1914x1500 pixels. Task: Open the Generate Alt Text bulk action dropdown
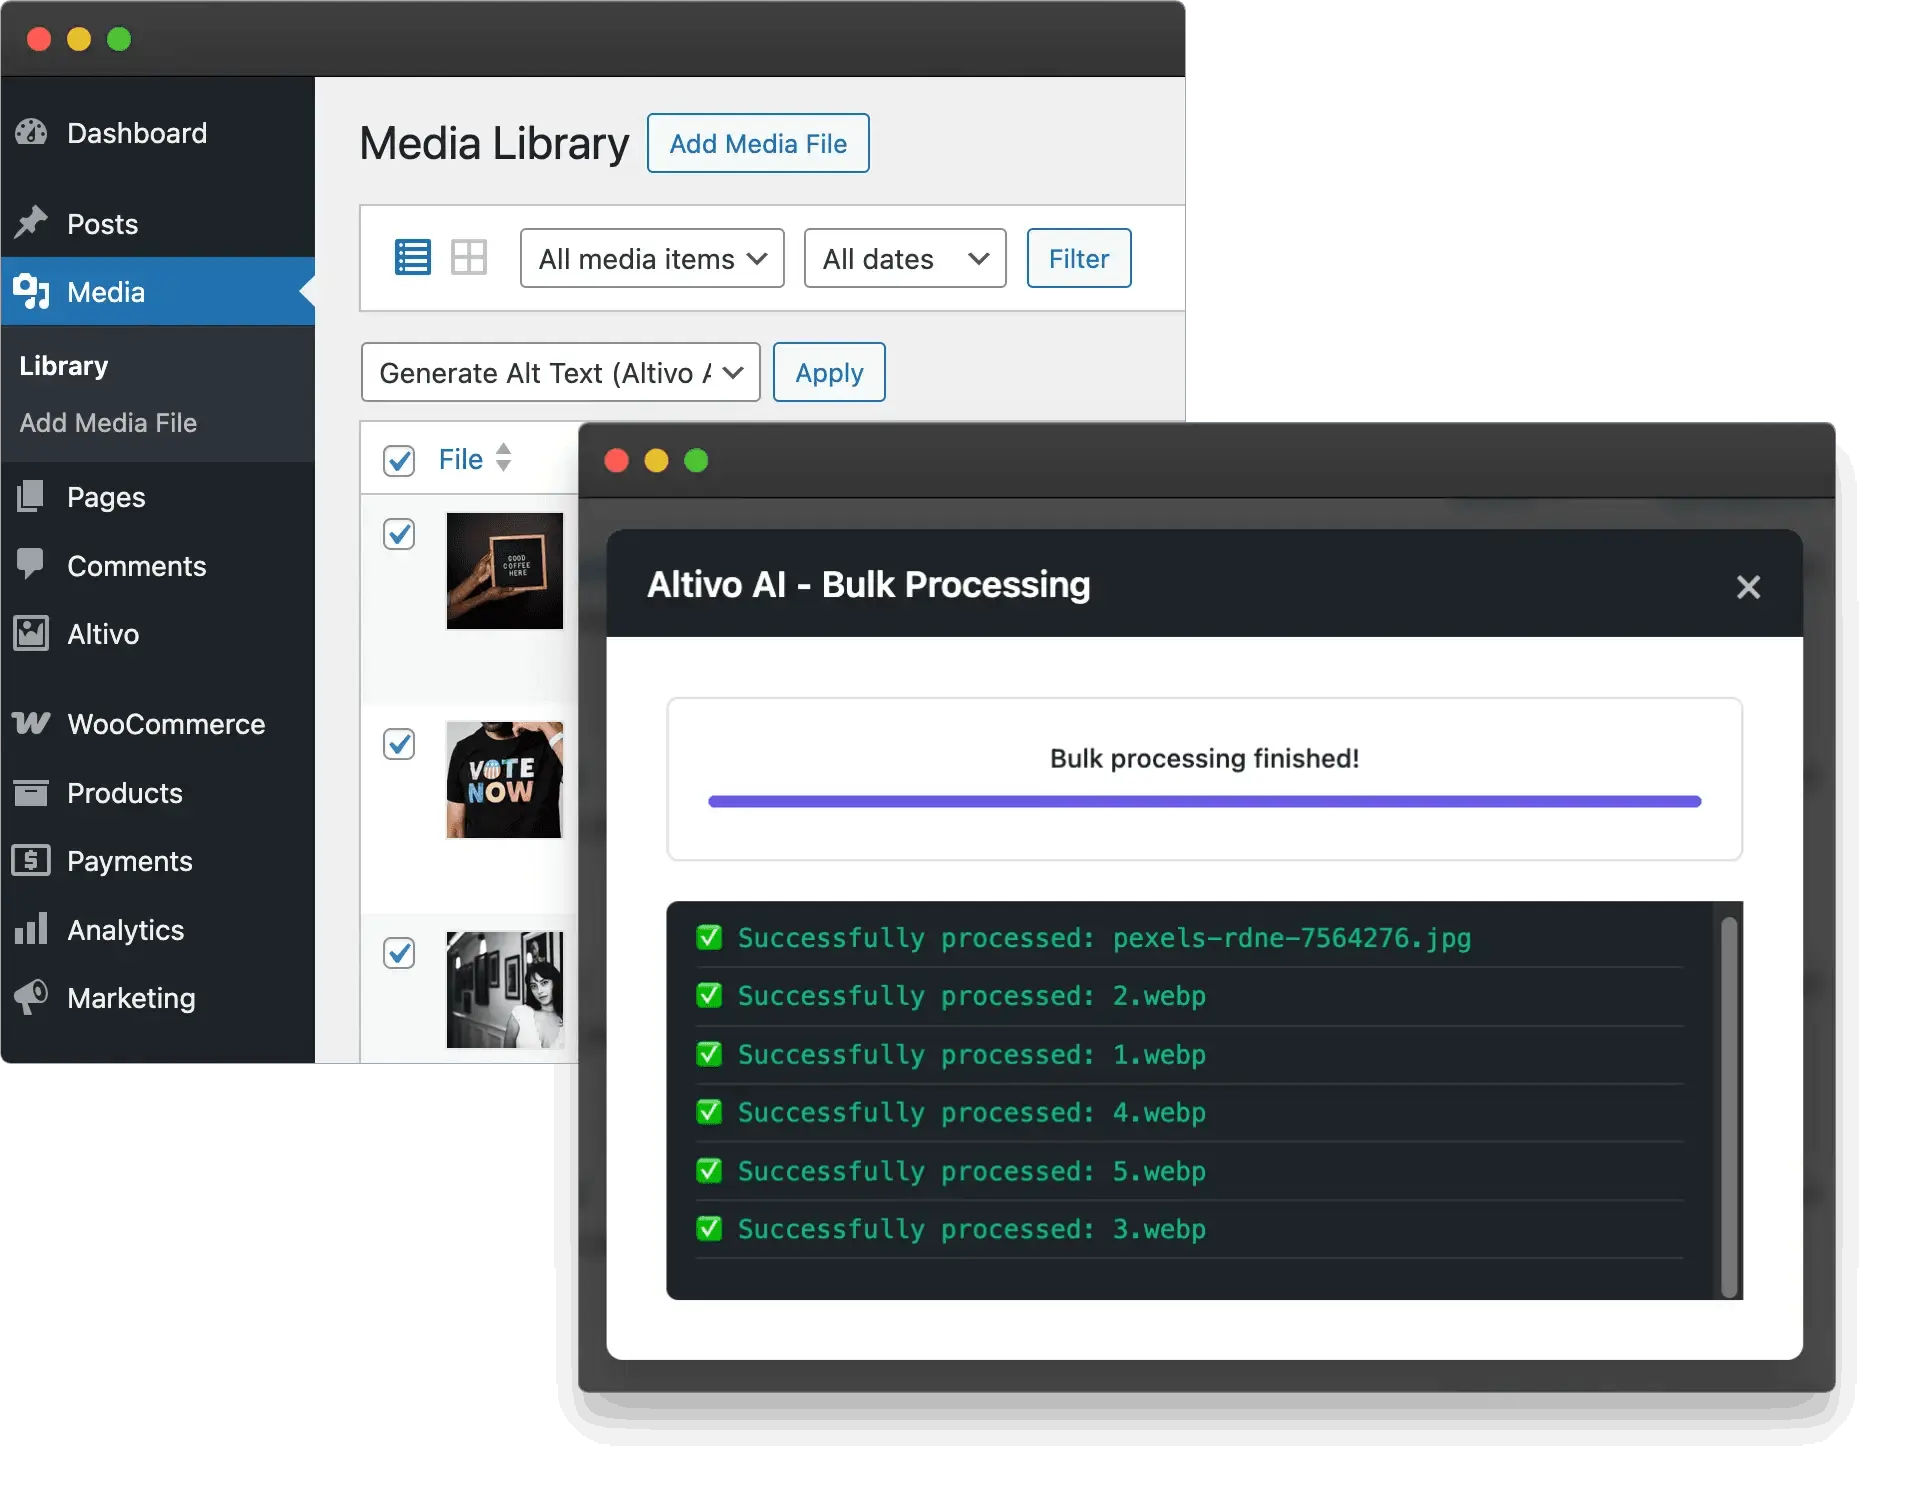560,372
